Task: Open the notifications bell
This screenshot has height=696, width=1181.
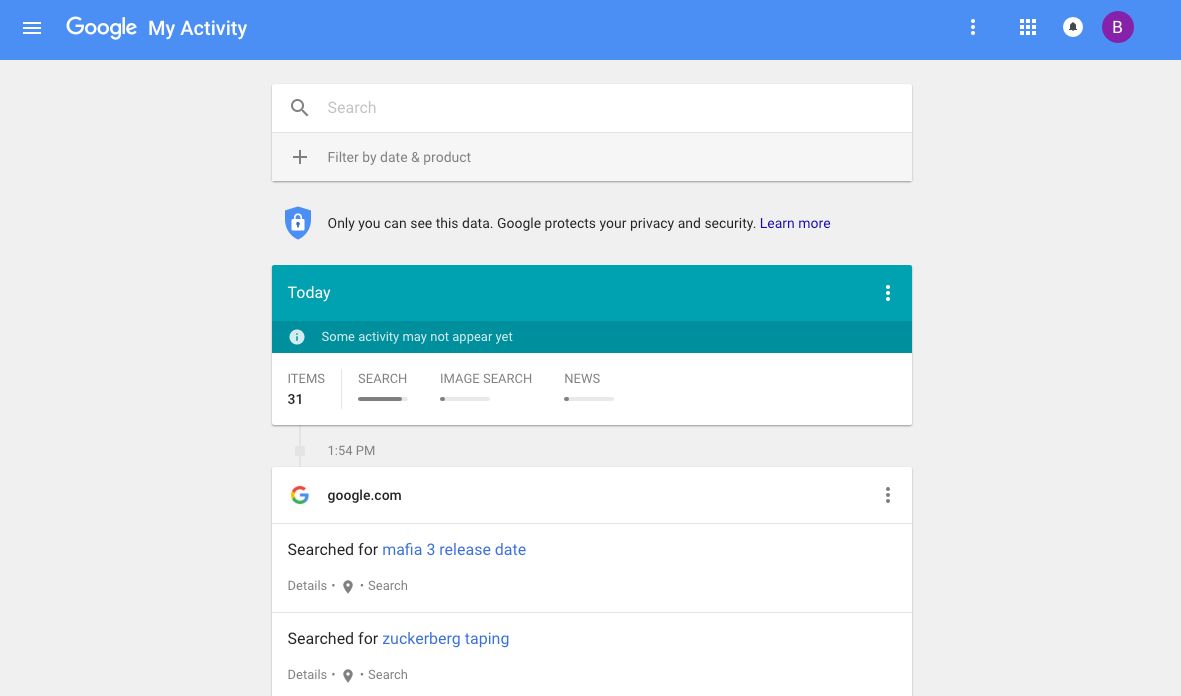Action: click(x=1073, y=28)
